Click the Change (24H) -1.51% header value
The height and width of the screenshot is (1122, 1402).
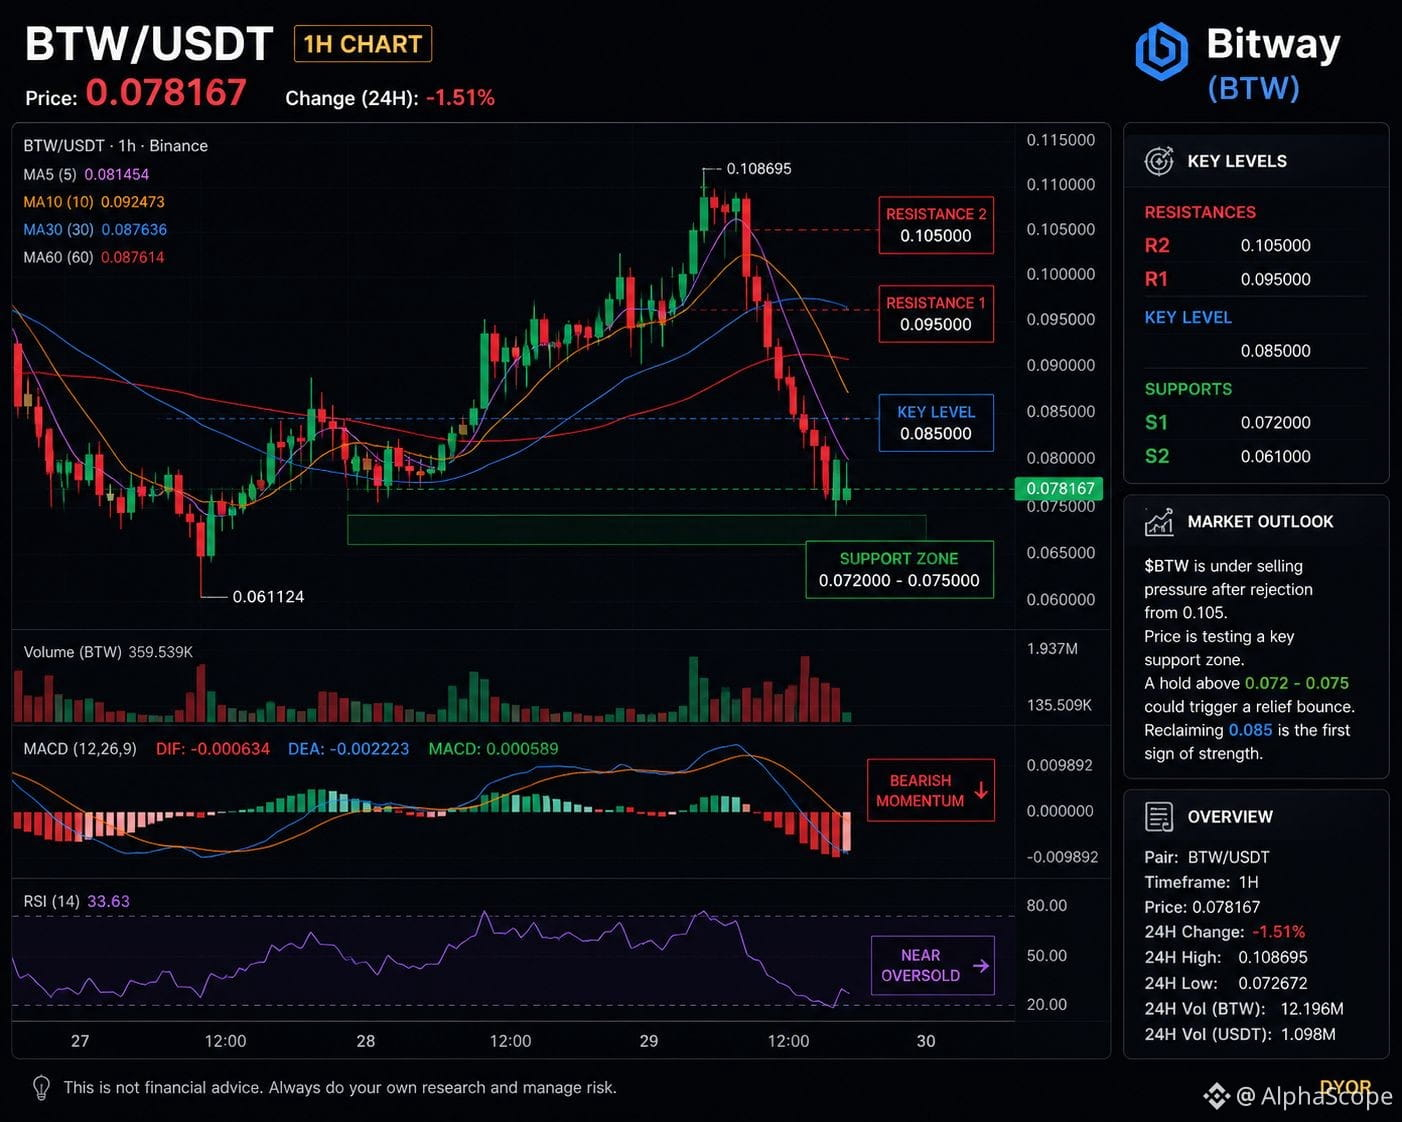pyautogui.click(x=390, y=98)
